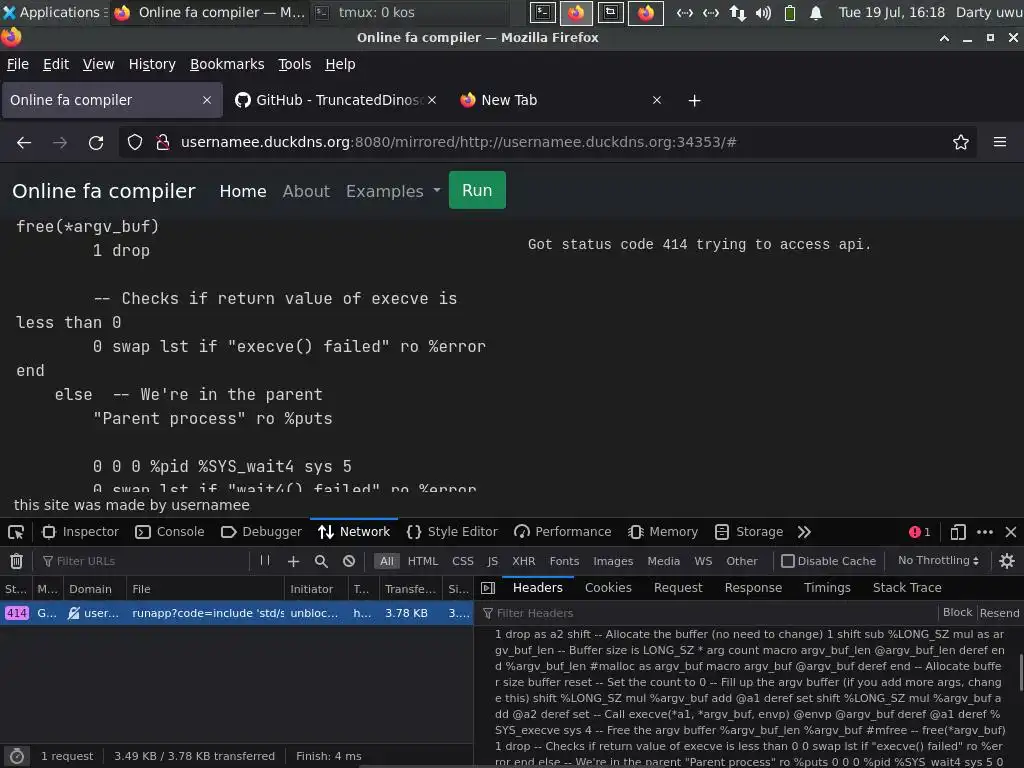Open a new browser tab with plus
This screenshot has height=768, width=1024.
pyautogui.click(x=694, y=101)
